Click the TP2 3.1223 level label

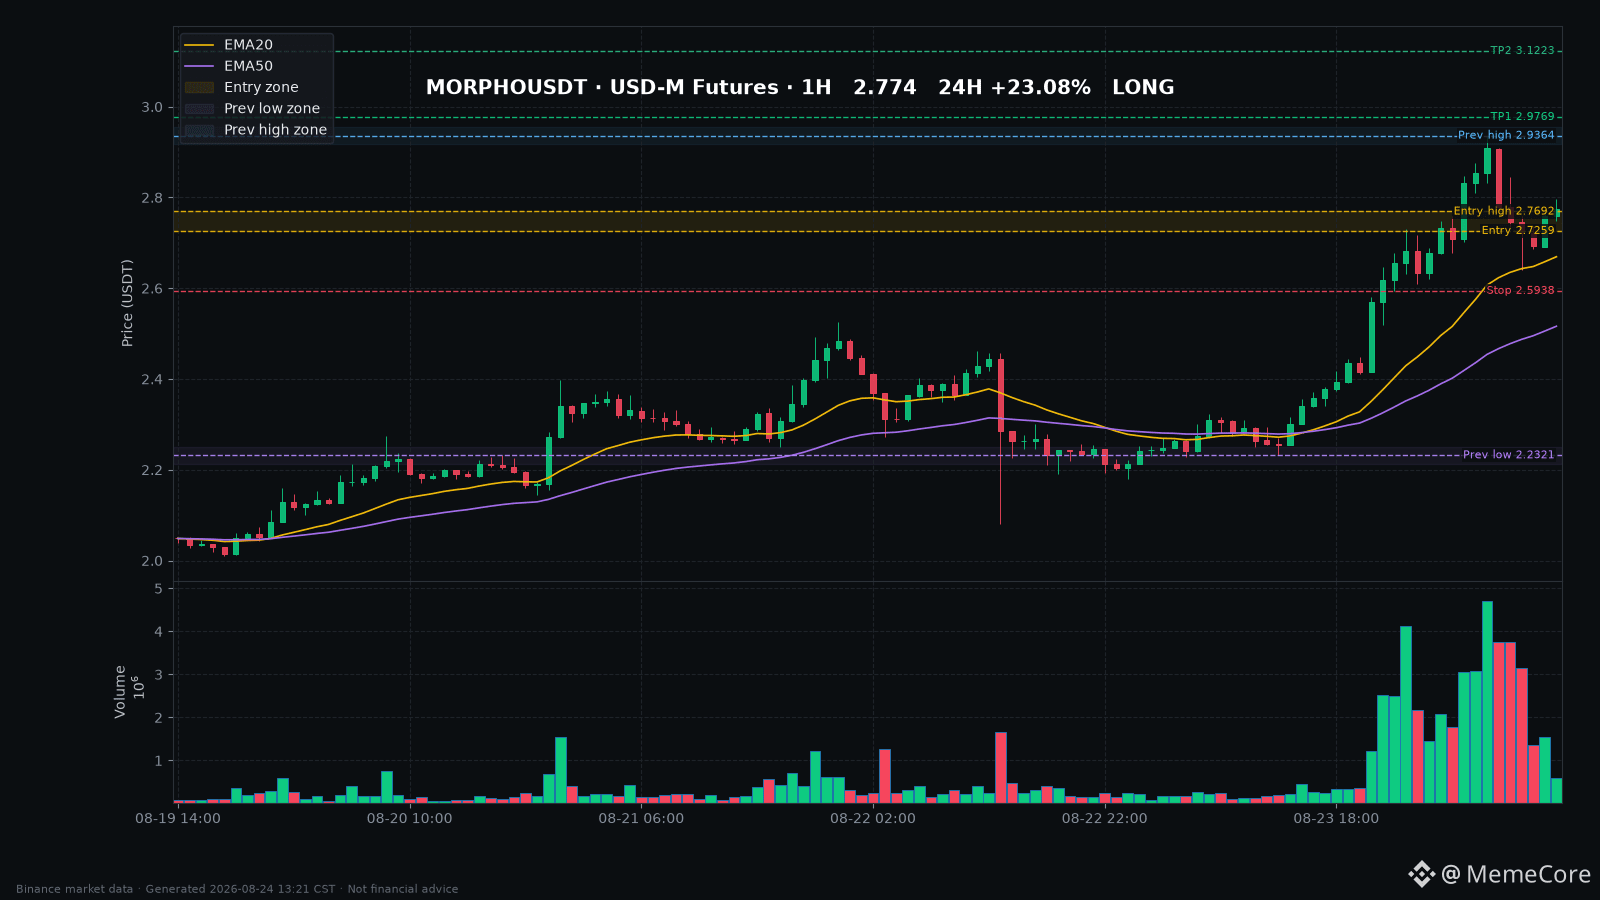tap(1522, 51)
